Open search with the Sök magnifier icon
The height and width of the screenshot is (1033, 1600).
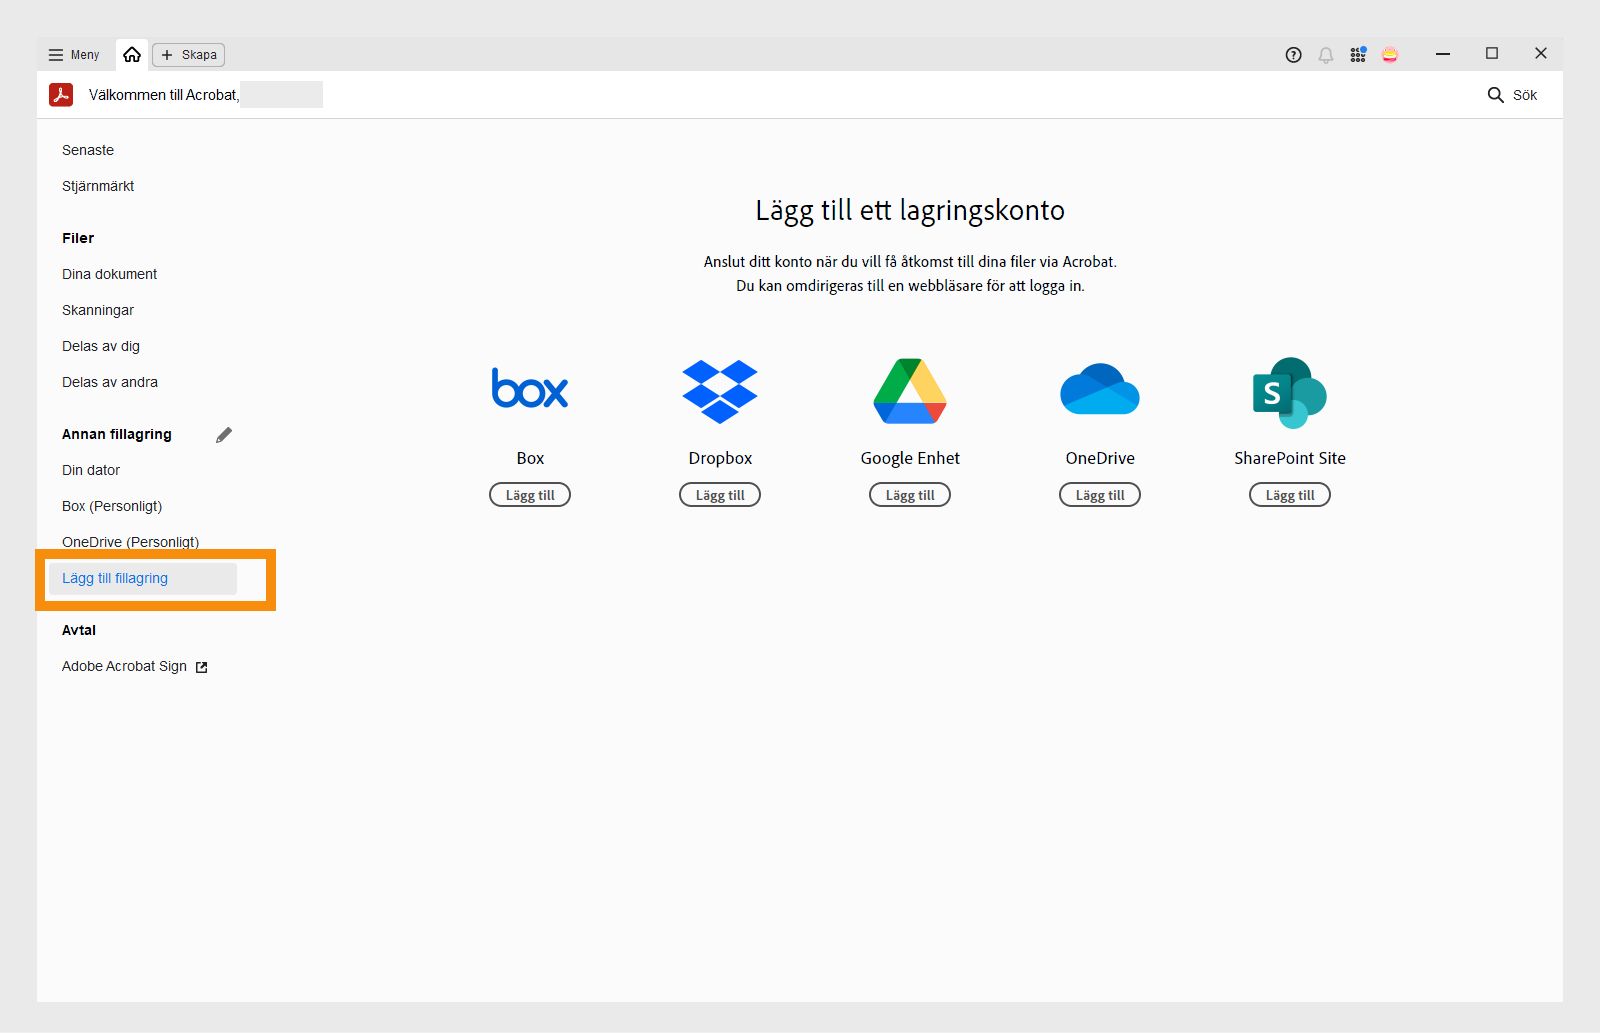(x=1495, y=95)
